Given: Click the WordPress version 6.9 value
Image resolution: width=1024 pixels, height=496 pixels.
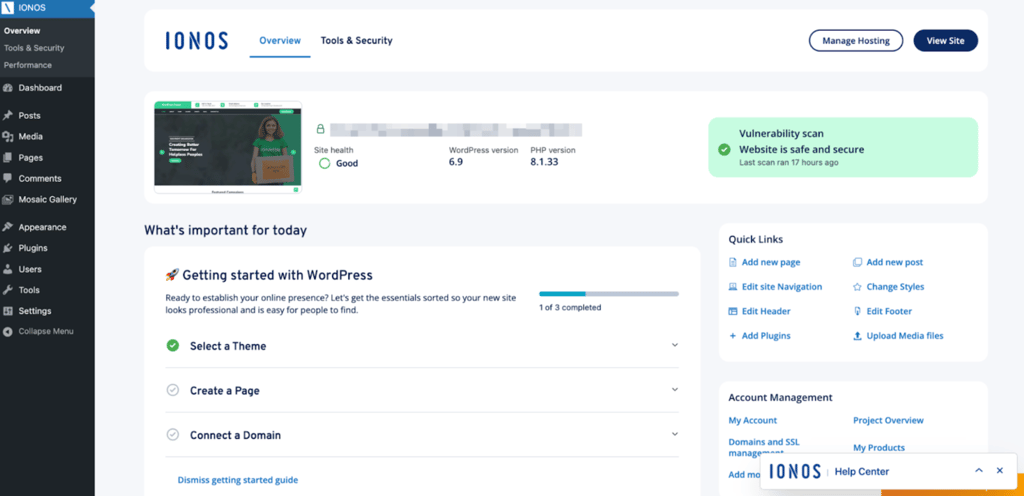Looking at the screenshot, I should (456, 163).
